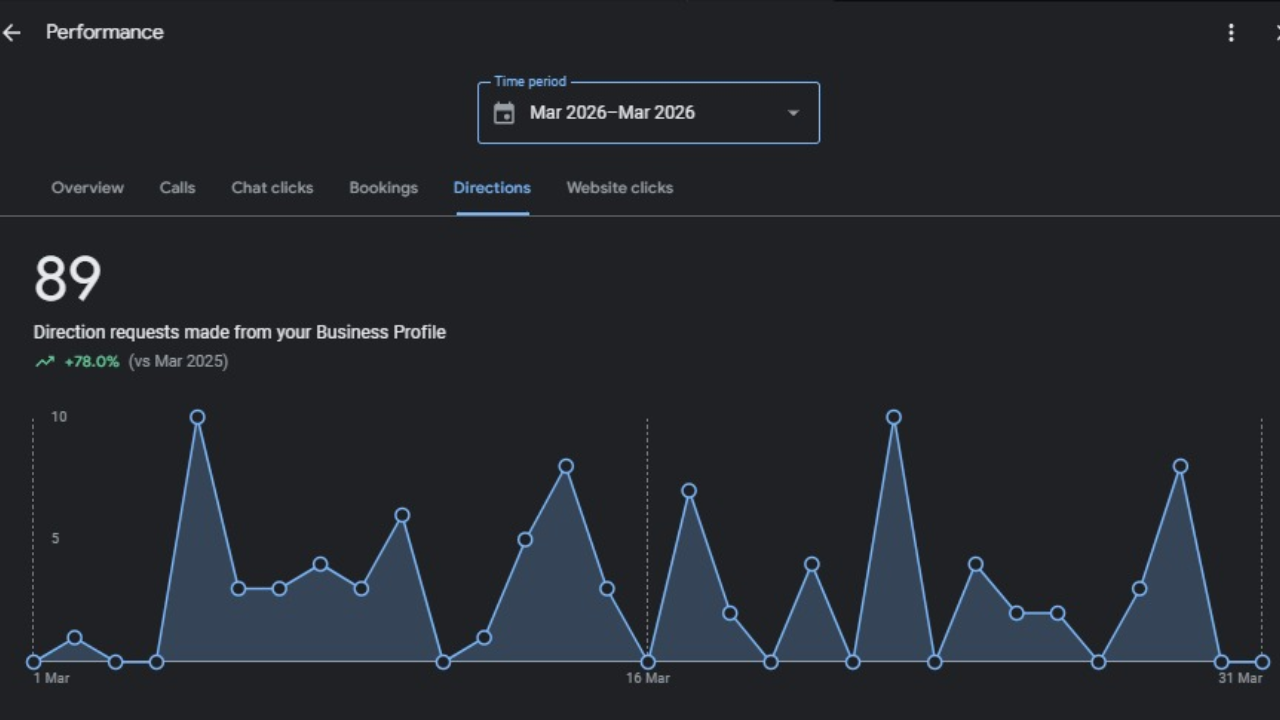Switch to the Website clicks tab
This screenshot has width=1280, height=720.
tap(619, 188)
